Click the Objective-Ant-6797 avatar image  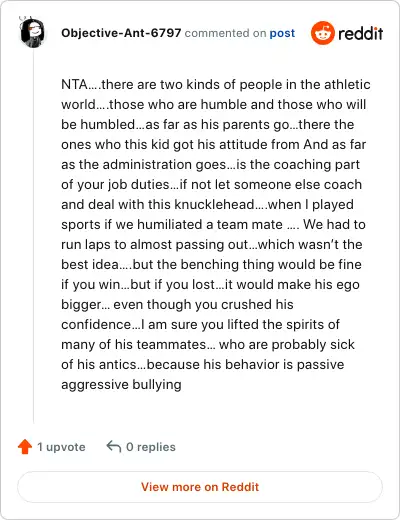(x=32, y=32)
